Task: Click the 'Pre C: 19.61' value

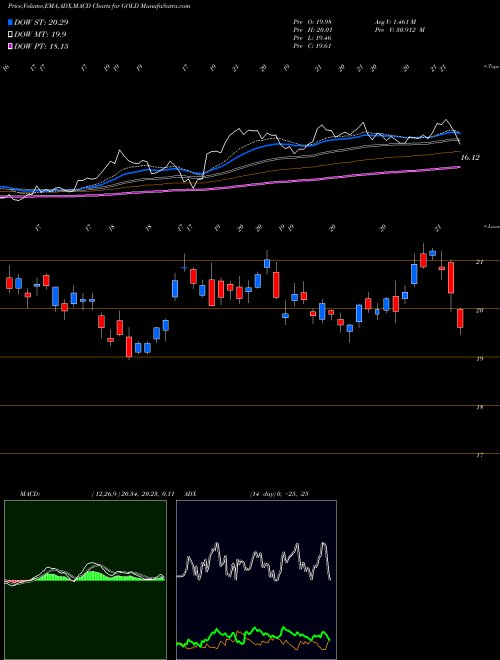Action: click(311, 46)
